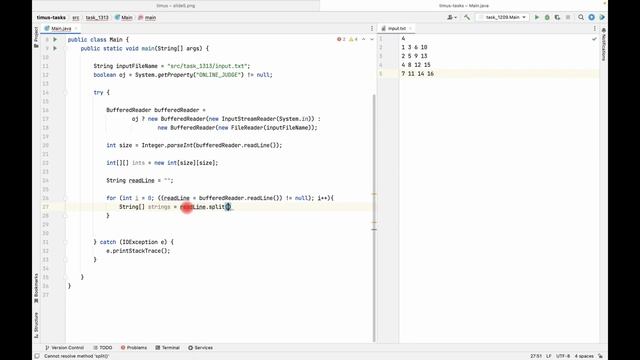Open Version Control tool window
Image resolution: width=640 pixels, height=360 pixels.
64,348
